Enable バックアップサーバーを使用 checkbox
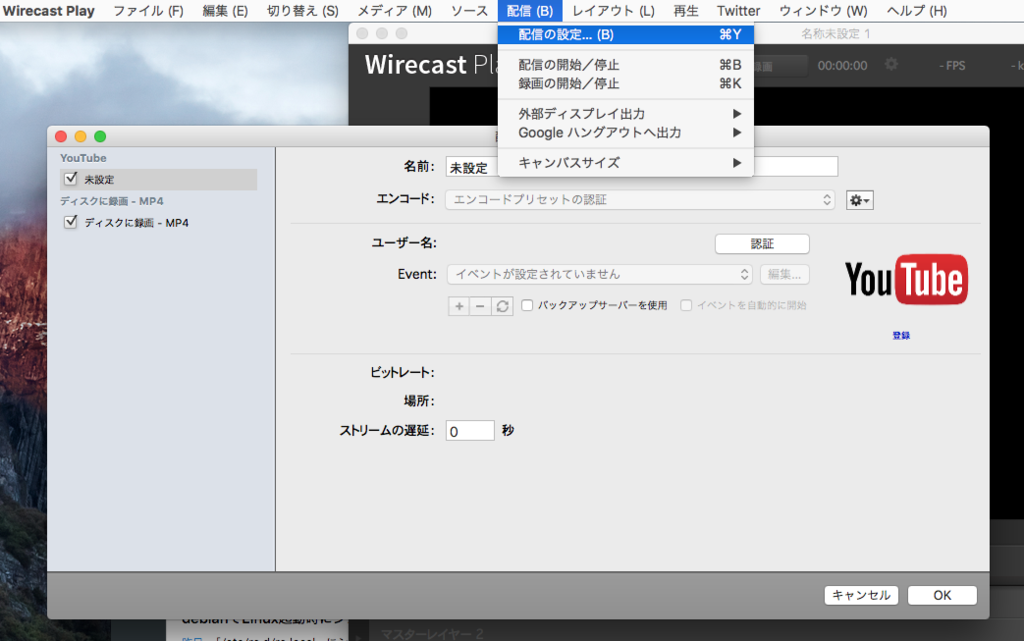 [x=527, y=305]
